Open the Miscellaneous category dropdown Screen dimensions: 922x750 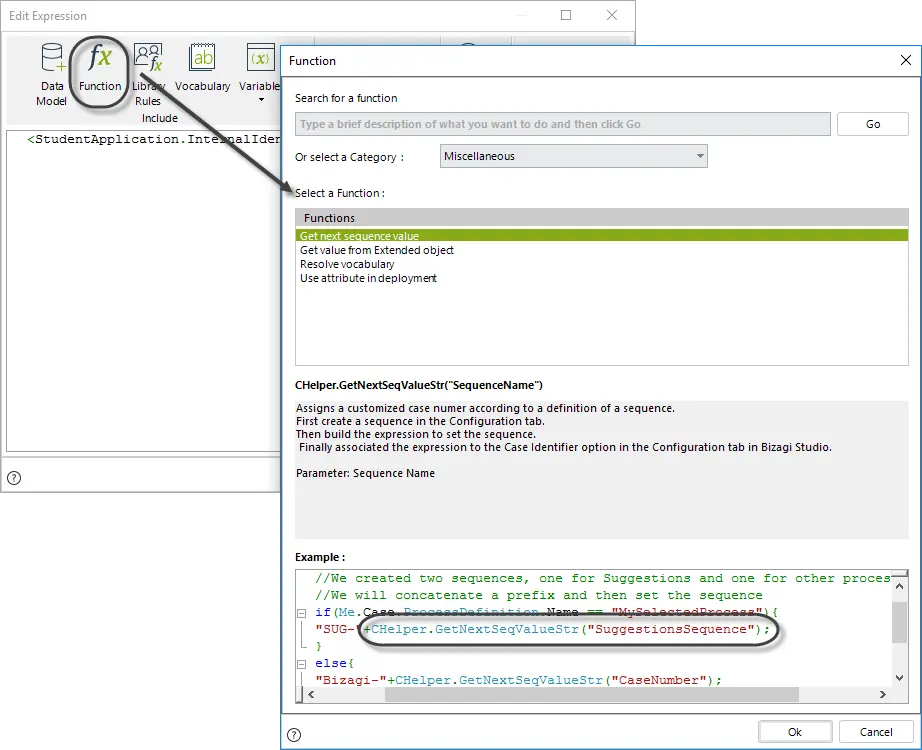coord(573,156)
